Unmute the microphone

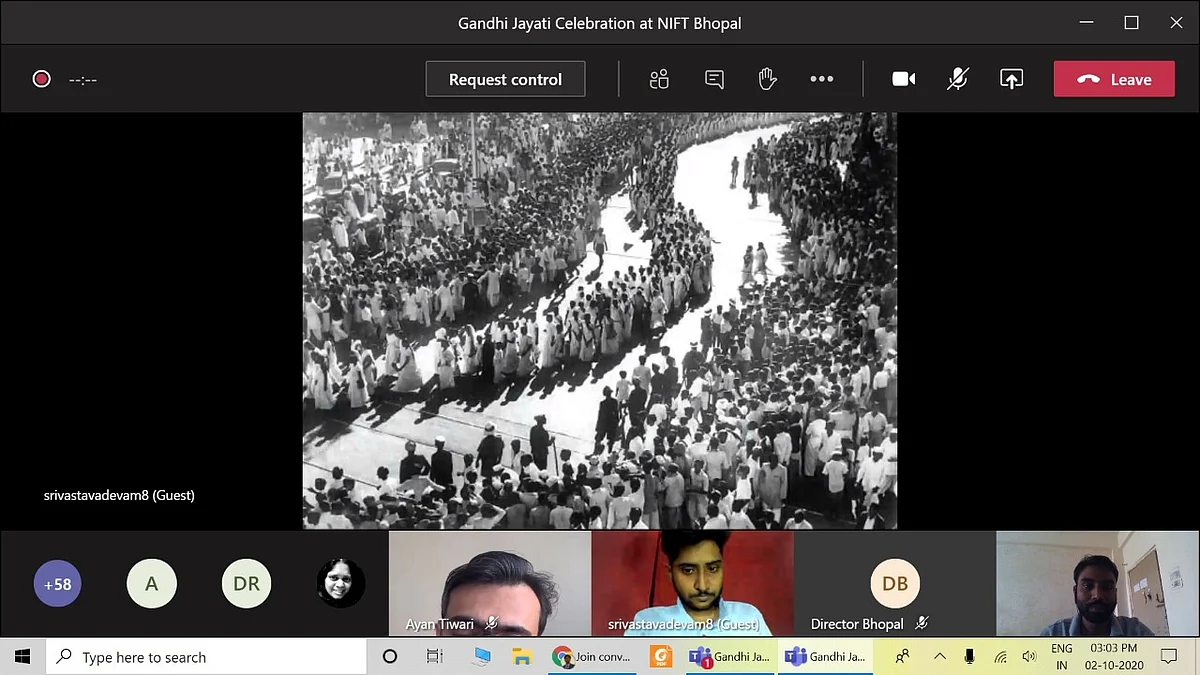(x=958, y=79)
